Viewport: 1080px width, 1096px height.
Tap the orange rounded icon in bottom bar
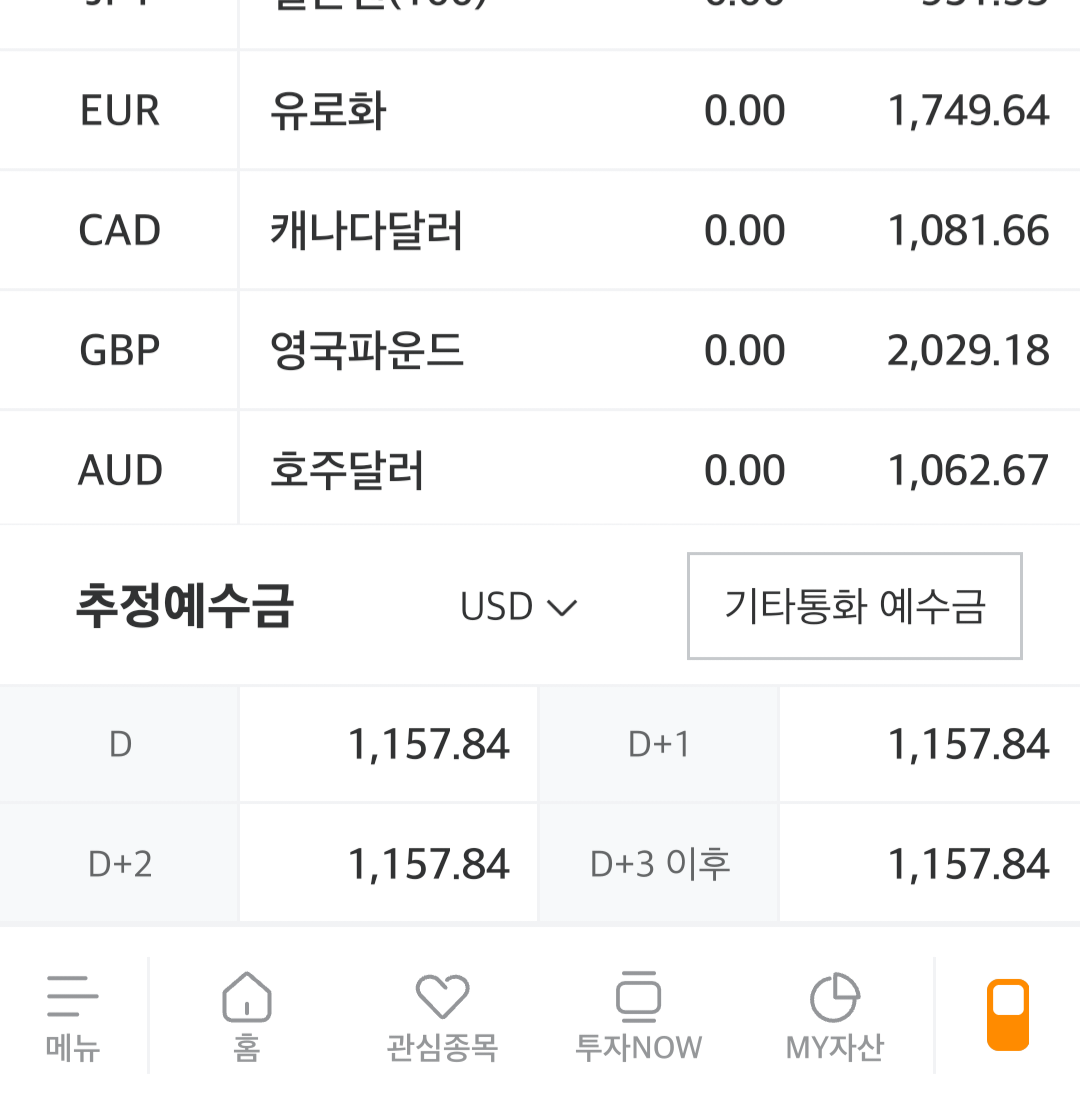pos(1007,1015)
